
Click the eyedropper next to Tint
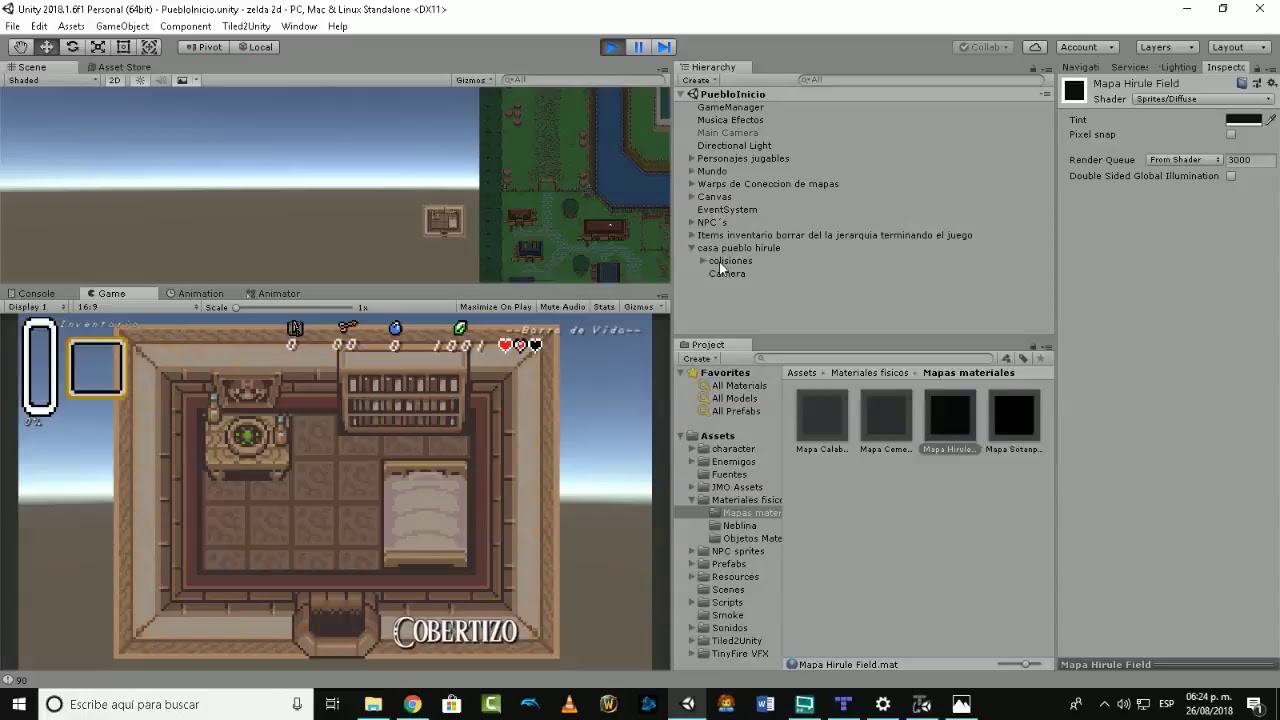click(x=1271, y=119)
